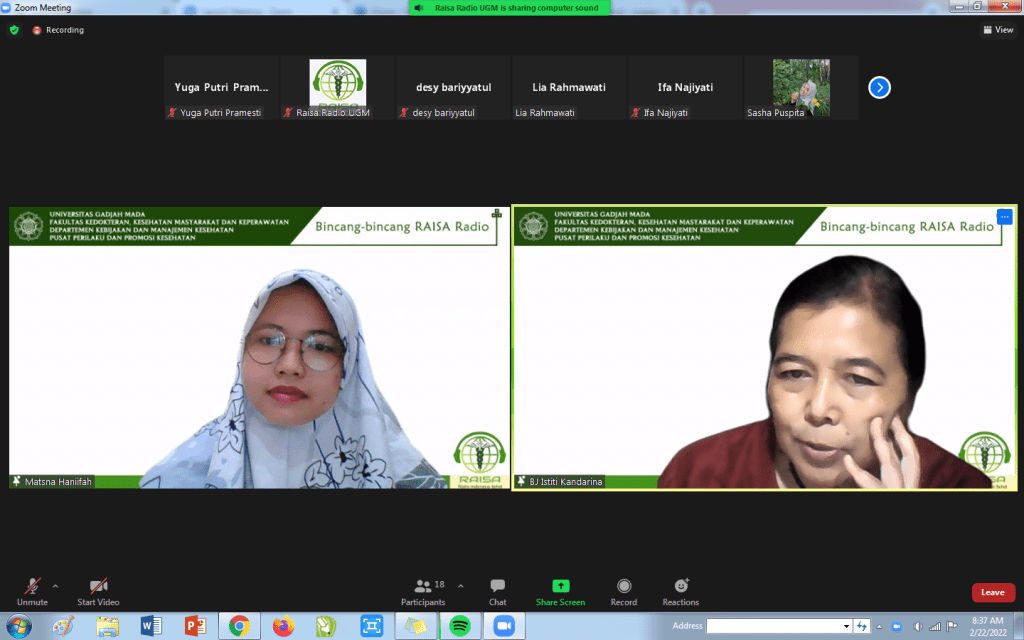This screenshot has width=1024, height=640.
Task: Click the green encryption shield icon
Action: tap(14, 30)
